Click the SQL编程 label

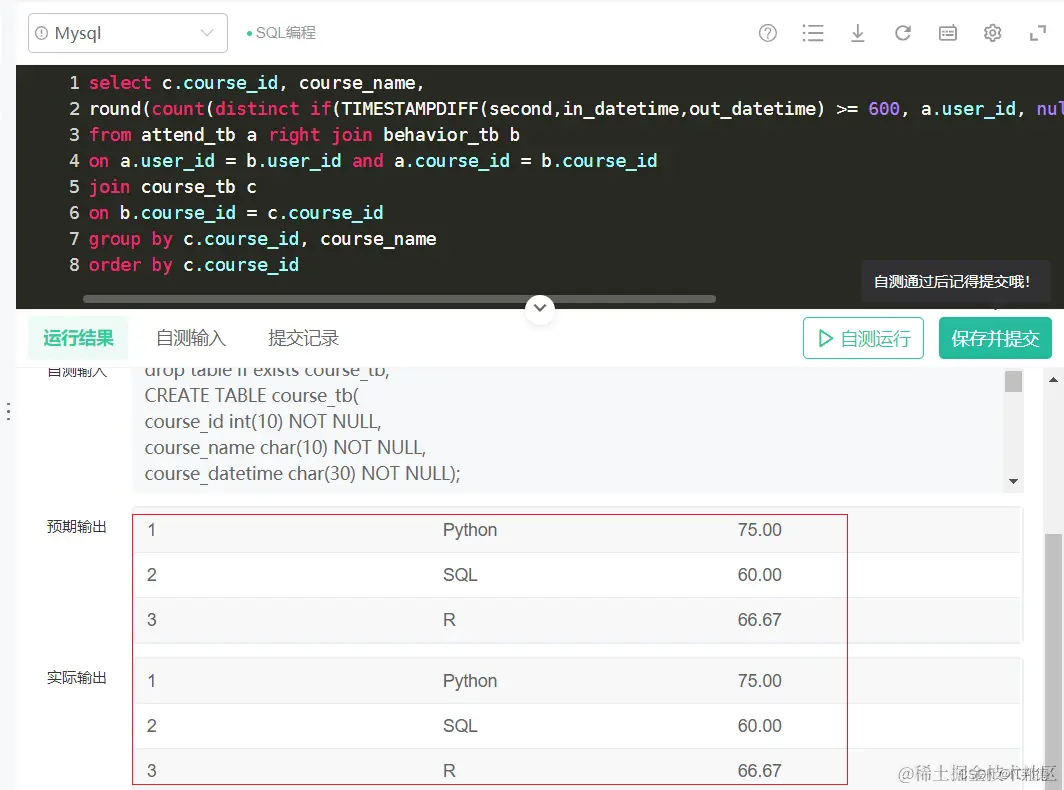286,33
